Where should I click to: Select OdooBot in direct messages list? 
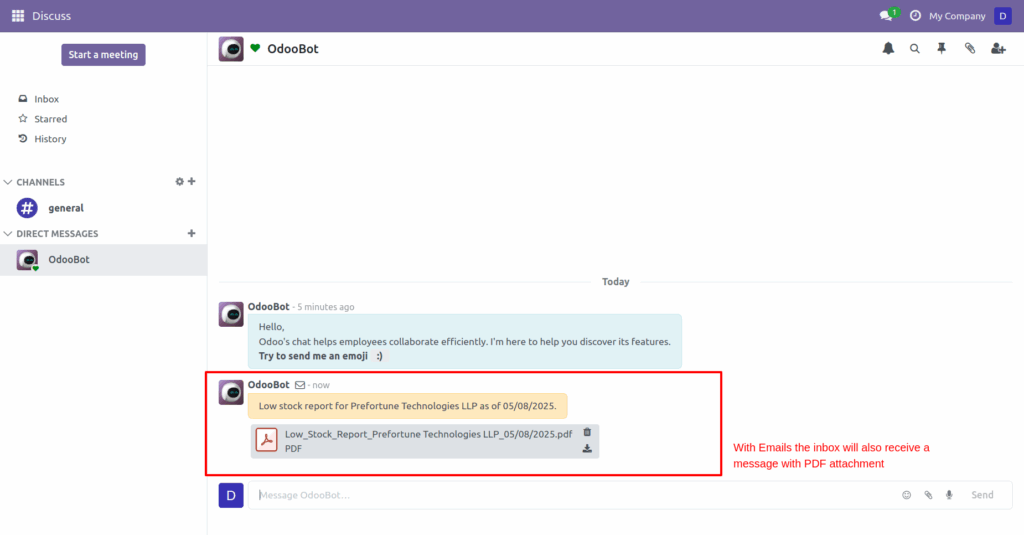[103, 259]
